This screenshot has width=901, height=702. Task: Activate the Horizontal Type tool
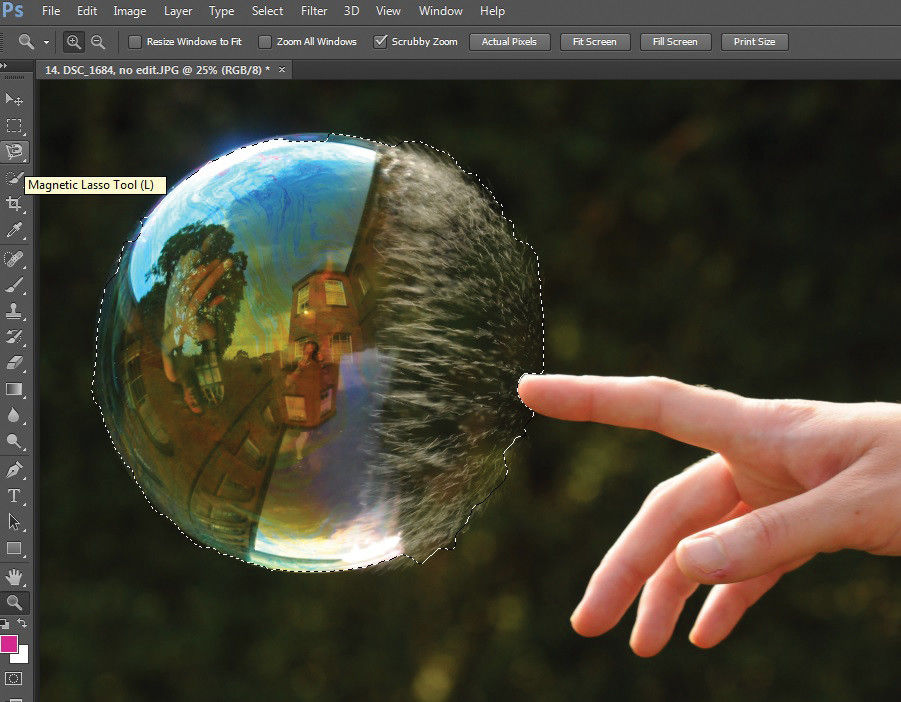coord(14,496)
